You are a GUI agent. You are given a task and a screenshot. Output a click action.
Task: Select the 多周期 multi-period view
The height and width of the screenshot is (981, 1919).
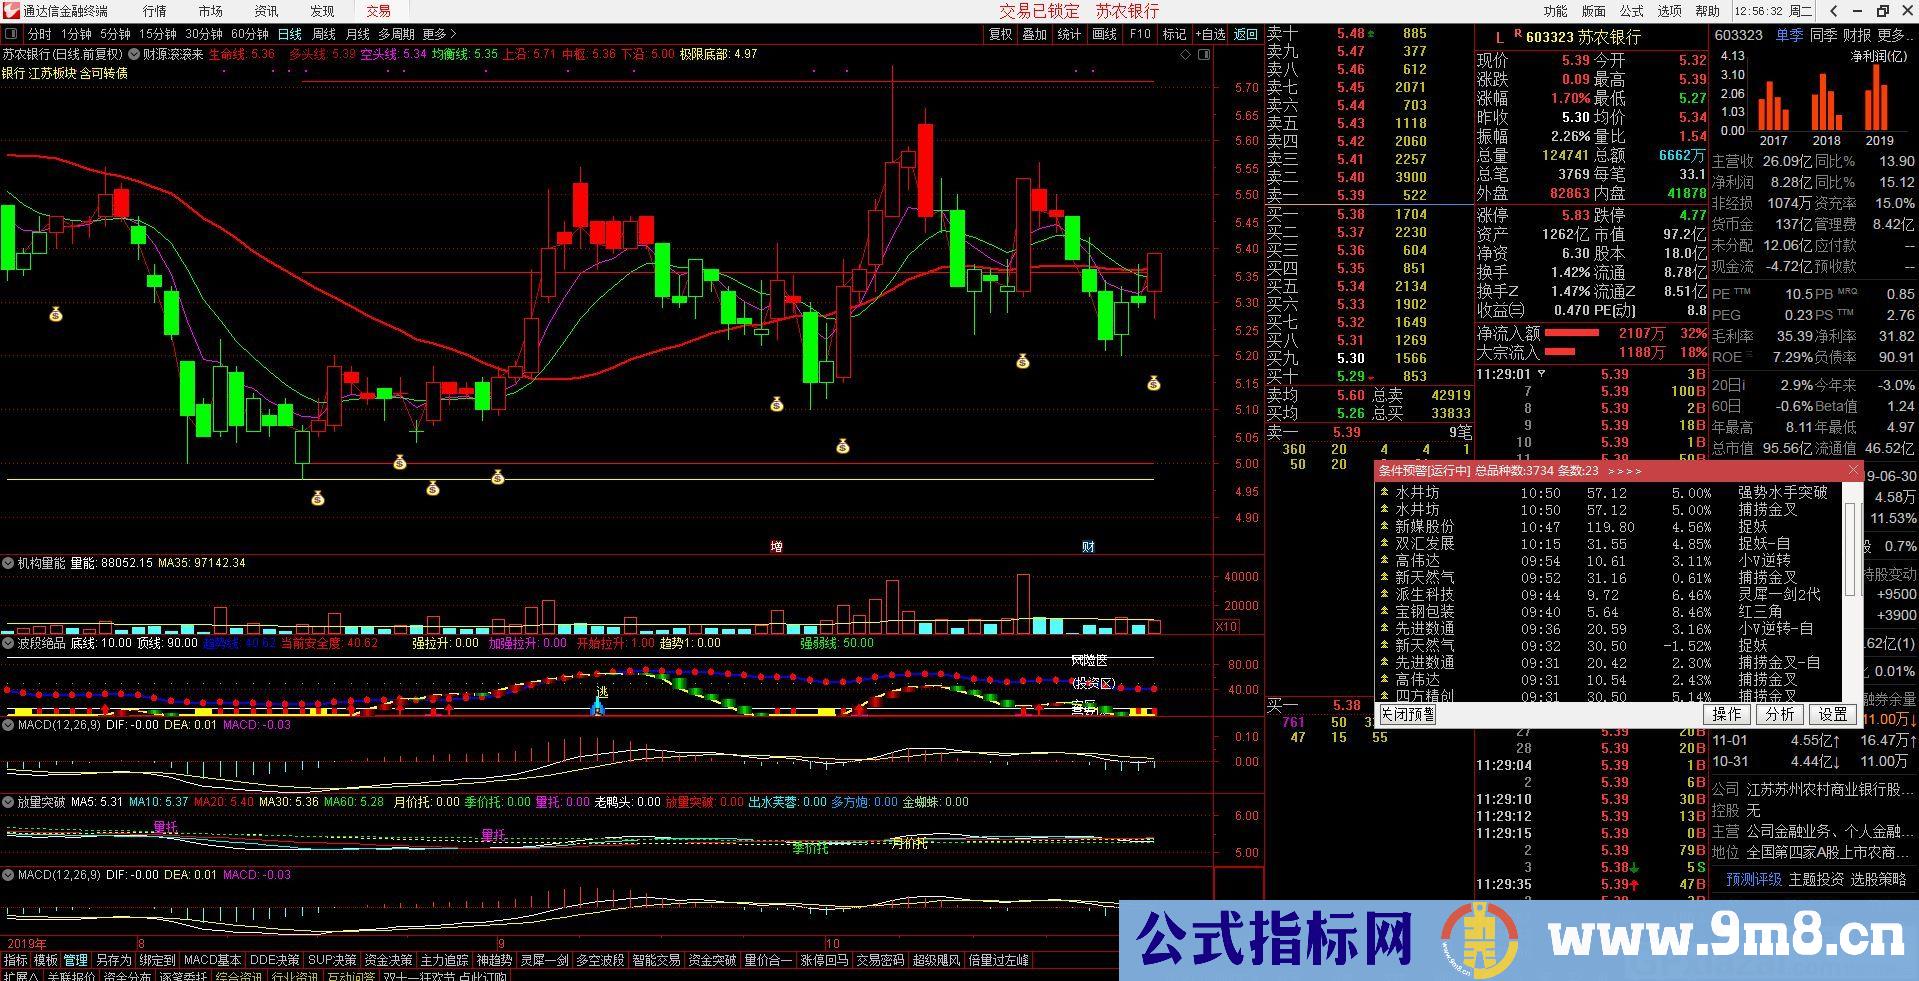pos(396,34)
